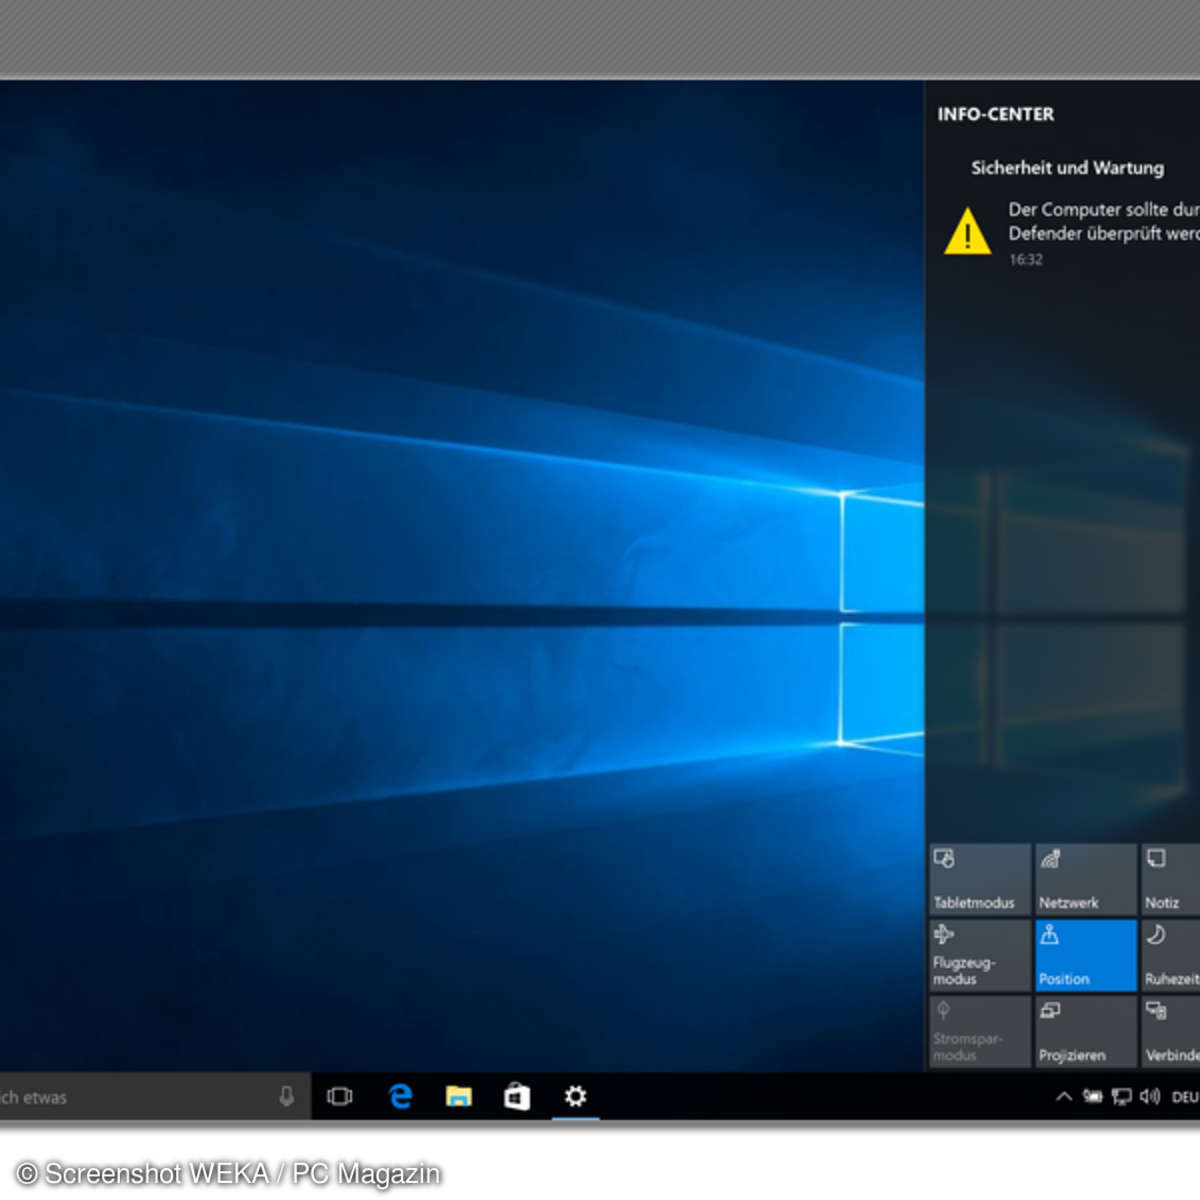Click the network tray icon
The width and height of the screenshot is (1200, 1200).
coord(1122,1097)
